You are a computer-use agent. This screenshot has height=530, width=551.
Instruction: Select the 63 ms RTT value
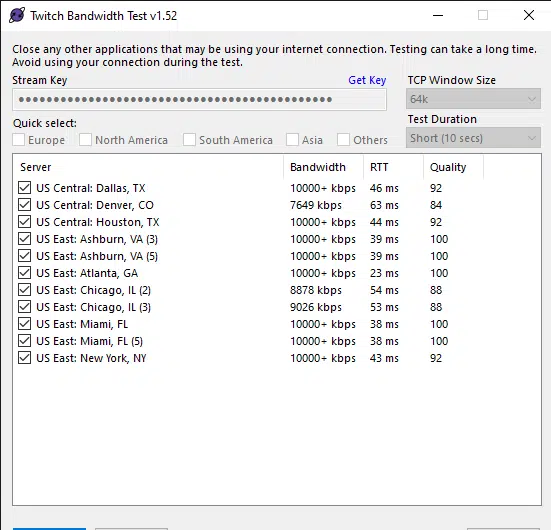point(384,205)
